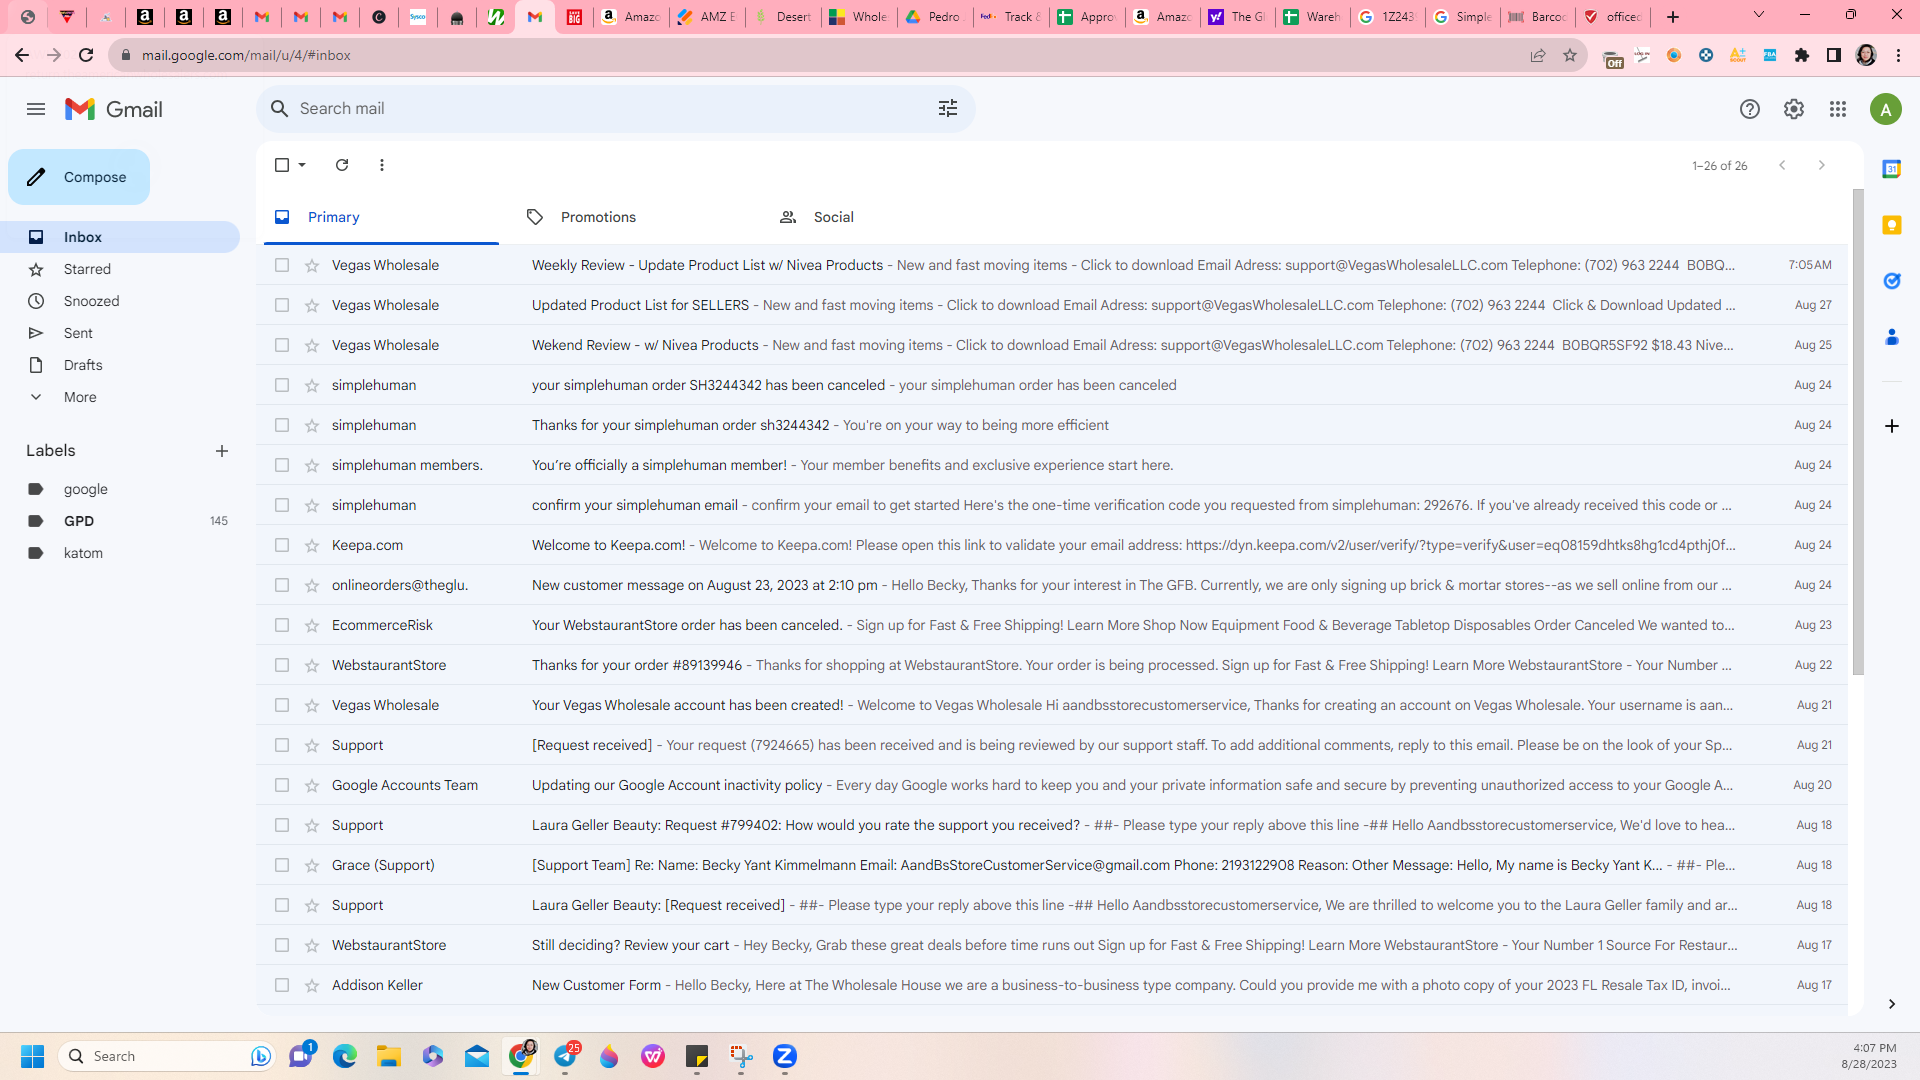Star the Addison Keller email
This screenshot has height=1080, width=1920.
(312, 985)
